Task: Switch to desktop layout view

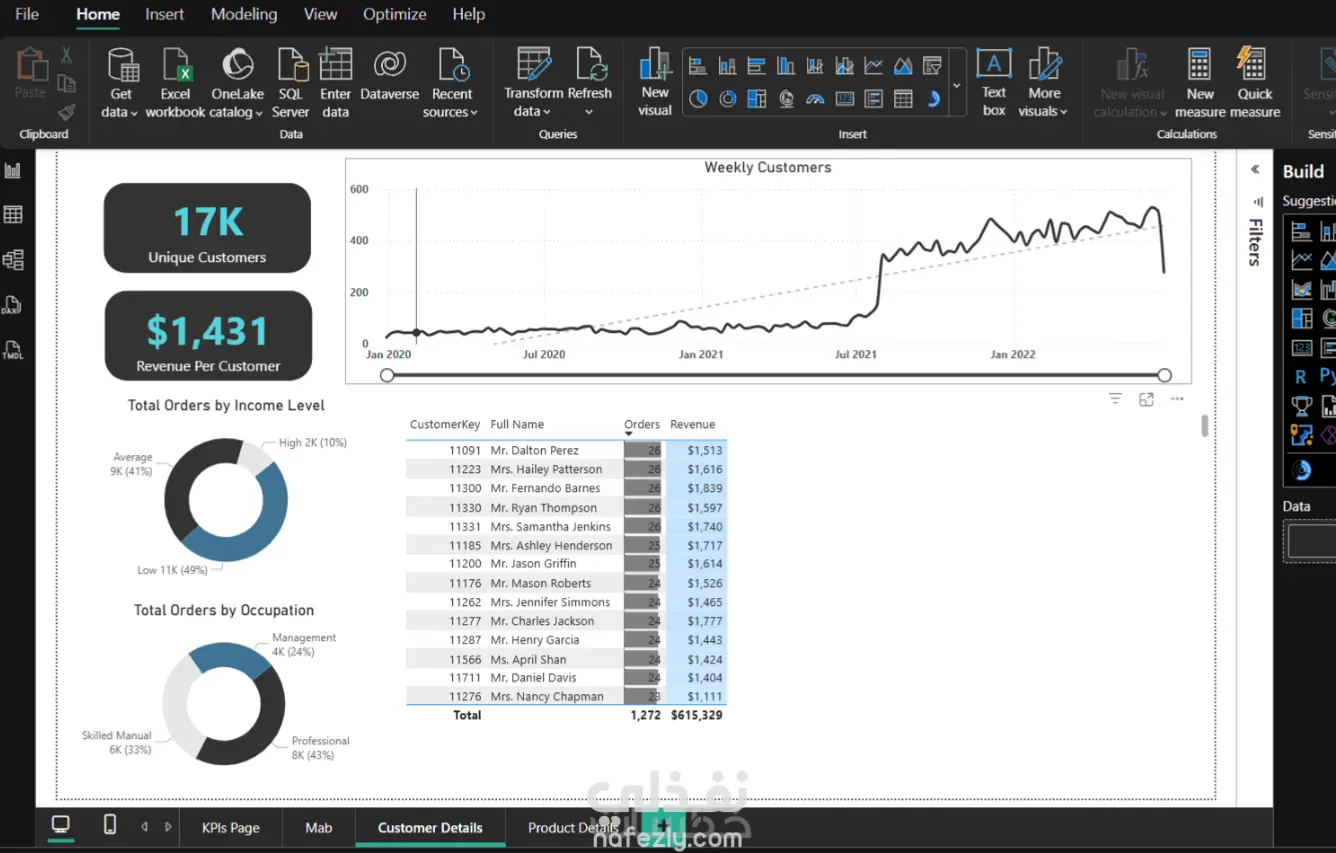Action: (61, 825)
